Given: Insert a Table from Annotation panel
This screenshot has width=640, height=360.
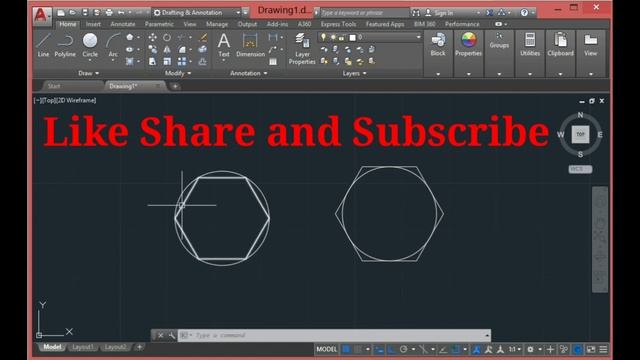Looking at the screenshot, I should click(x=273, y=62).
